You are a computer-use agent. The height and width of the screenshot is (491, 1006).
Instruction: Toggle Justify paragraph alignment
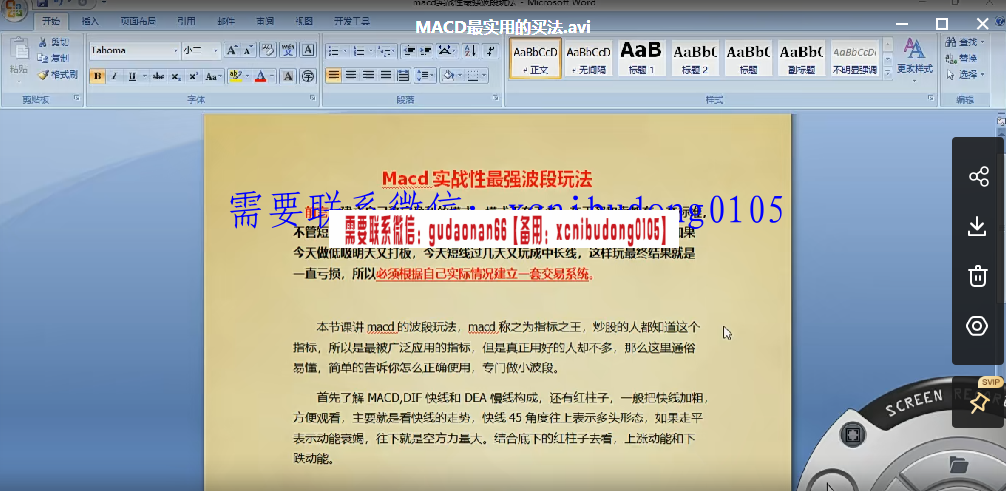tap(386, 76)
